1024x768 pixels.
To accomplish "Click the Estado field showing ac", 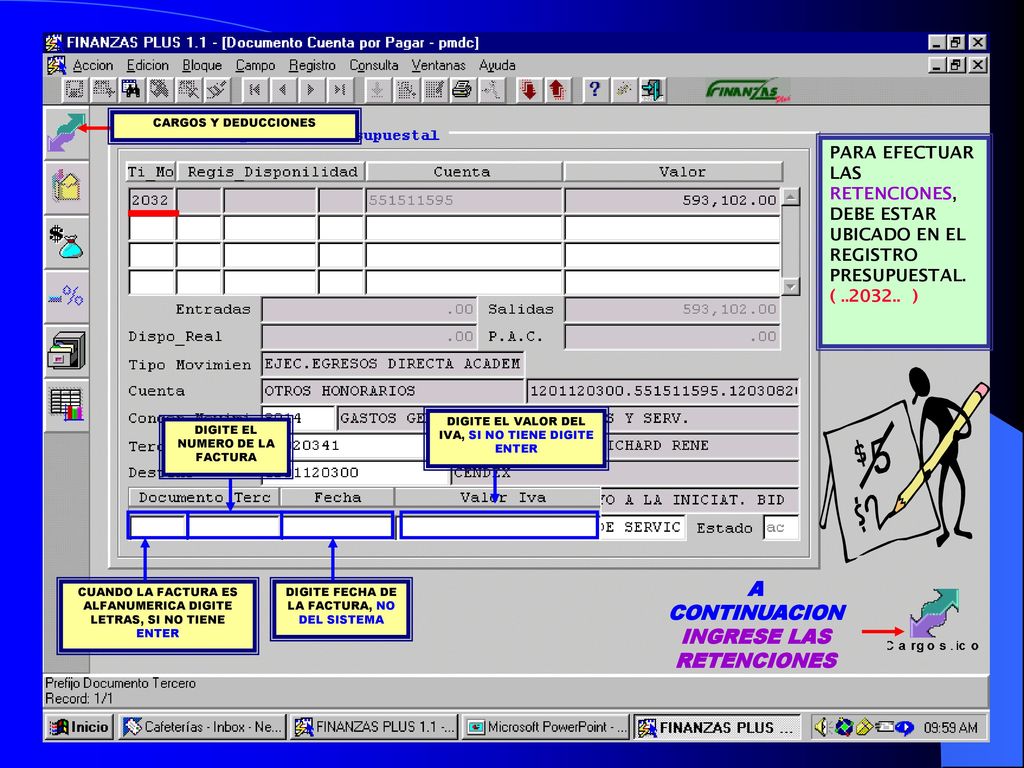I will coord(781,528).
